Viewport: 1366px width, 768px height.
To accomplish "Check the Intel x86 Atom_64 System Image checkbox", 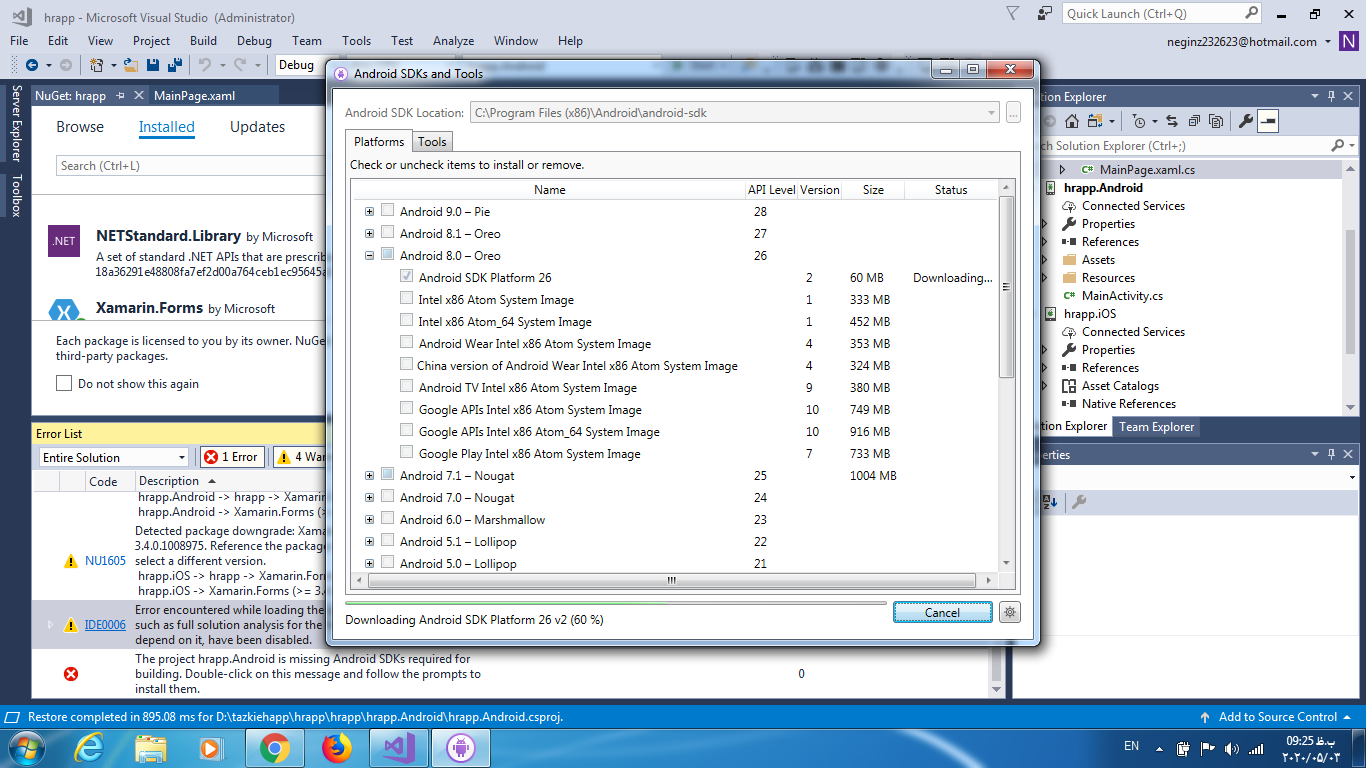I will click(407, 321).
